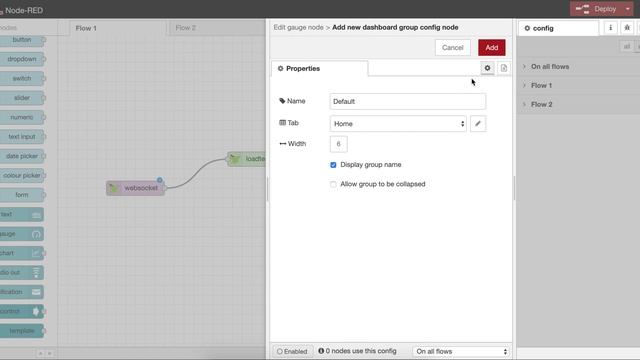
Task: Click the text node icon in the palette
Action: (x=36, y=215)
